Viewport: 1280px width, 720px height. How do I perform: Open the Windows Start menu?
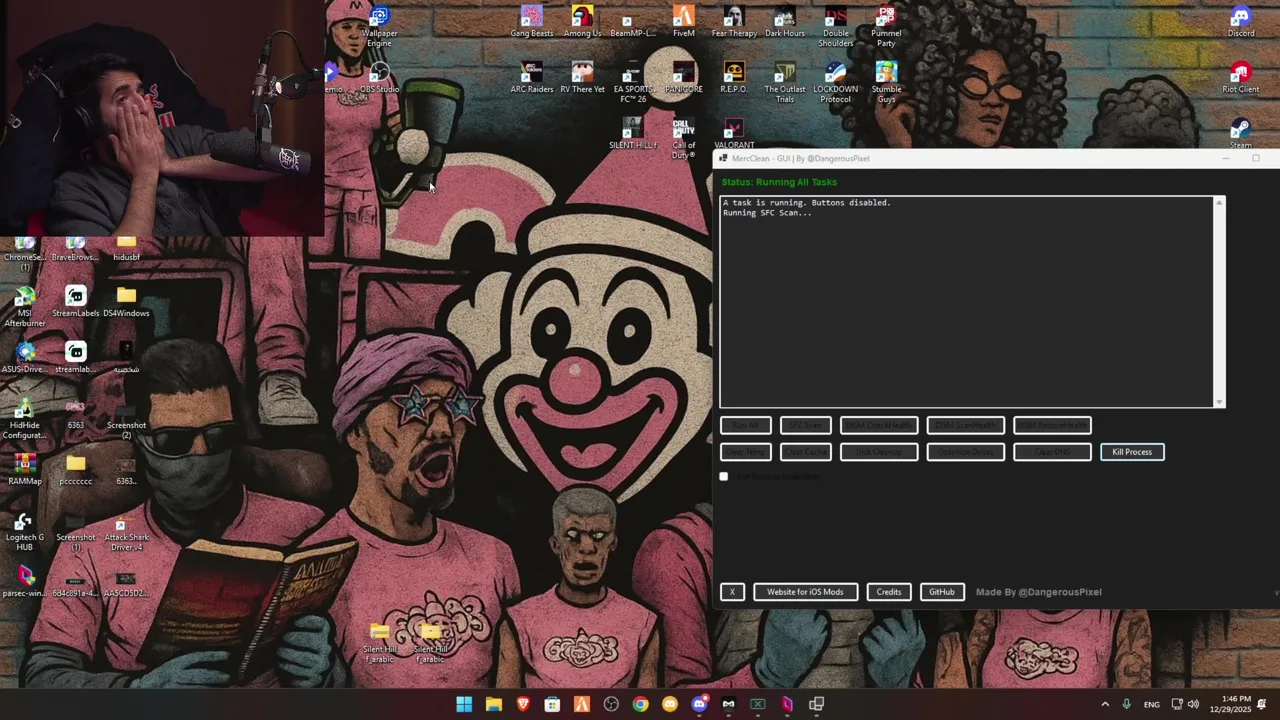pos(464,704)
